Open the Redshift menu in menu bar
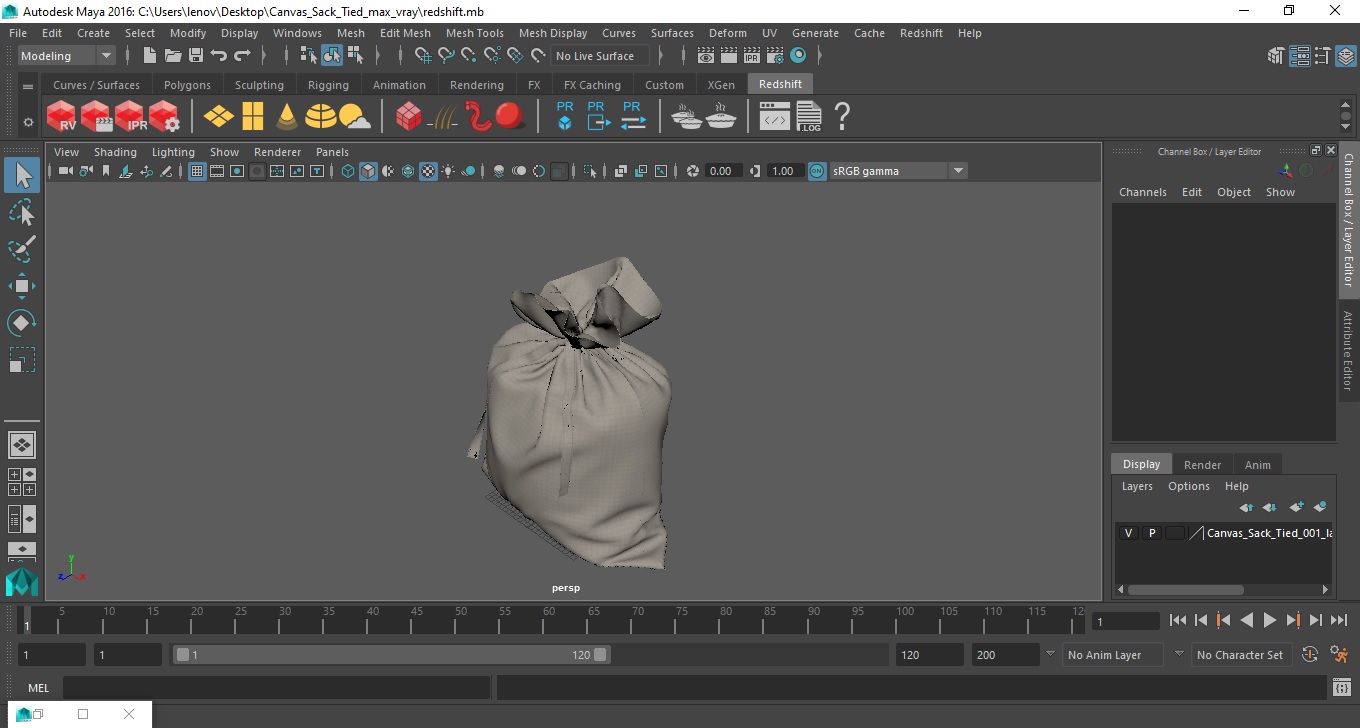1360x728 pixels. [x=921, y=33]
